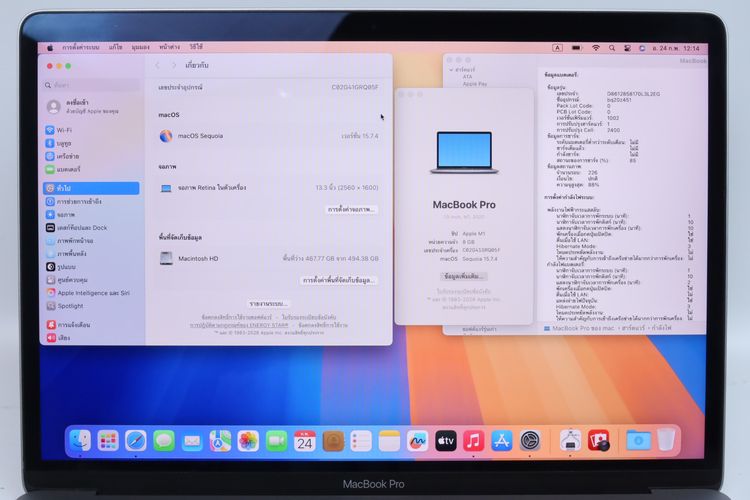This screenshot has width=750, height=500.
Task: Open Apple TV from the Dock
Action: point(445,441)
